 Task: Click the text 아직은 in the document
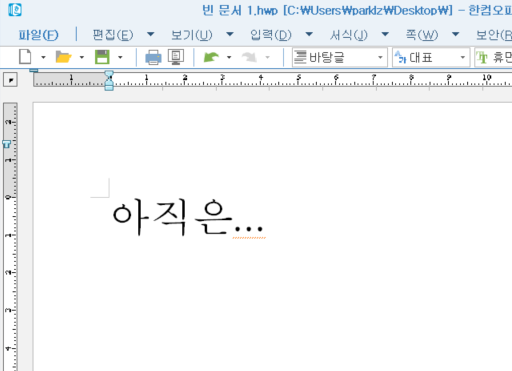(172, 217)
